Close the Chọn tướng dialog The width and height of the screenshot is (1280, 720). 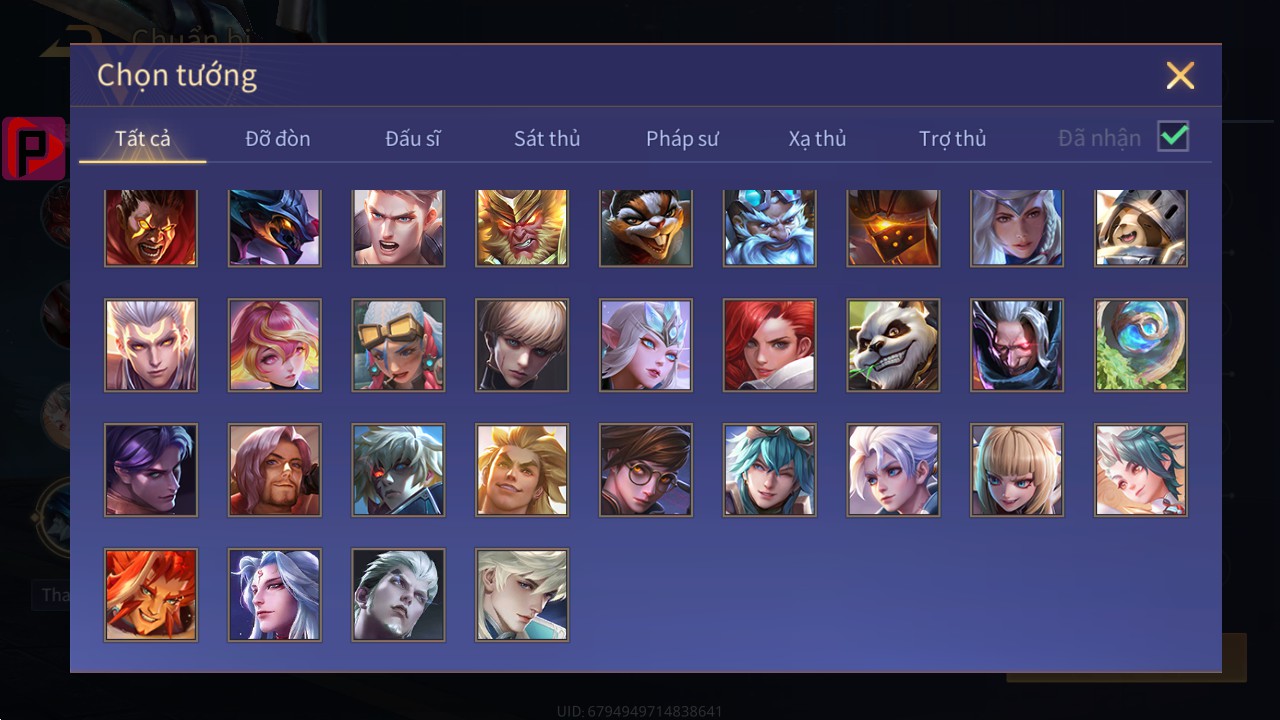pyautogui.click(x=1180, y=75)
